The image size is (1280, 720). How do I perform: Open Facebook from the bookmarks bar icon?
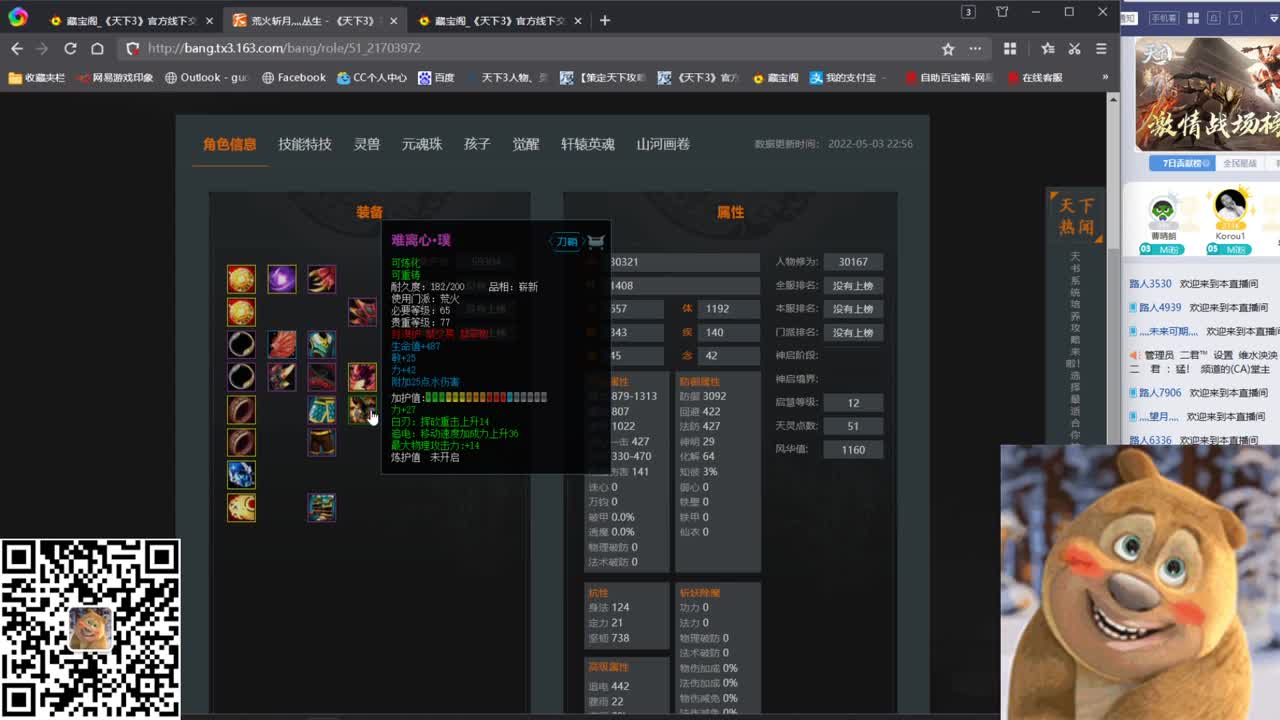pyautogui.click(x=269, y=77)
